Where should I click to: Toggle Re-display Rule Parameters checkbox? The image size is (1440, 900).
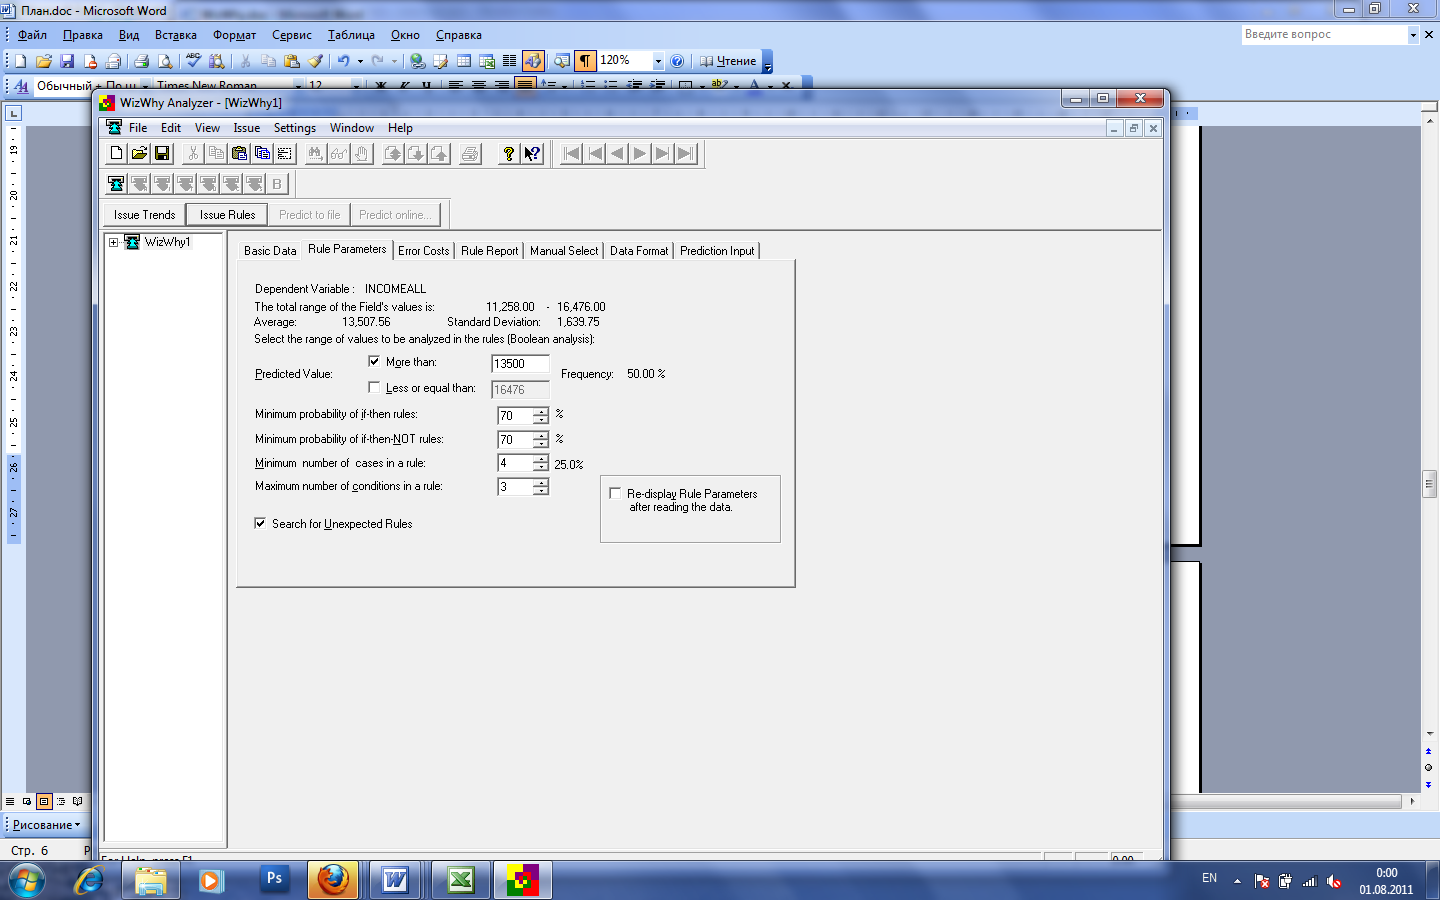(x=615, y=493)
